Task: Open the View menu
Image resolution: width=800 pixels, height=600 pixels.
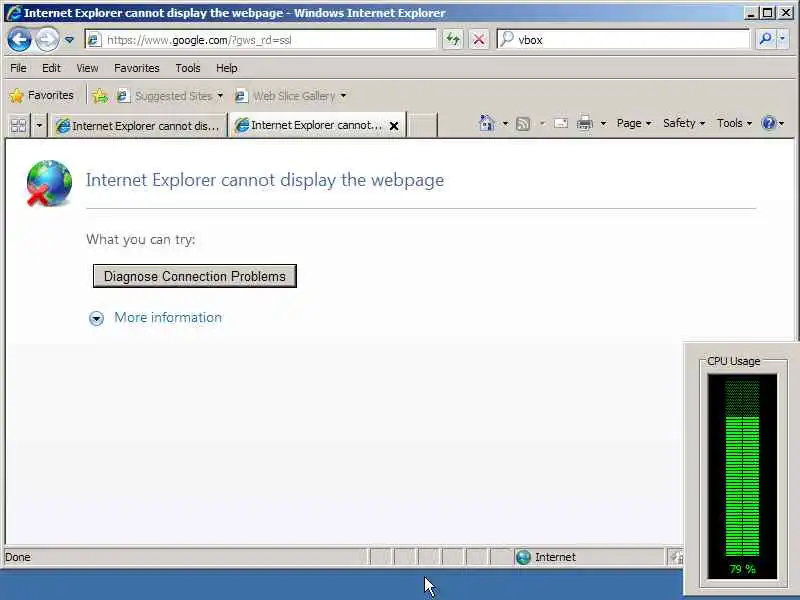Action: click(x=87, y=68)
